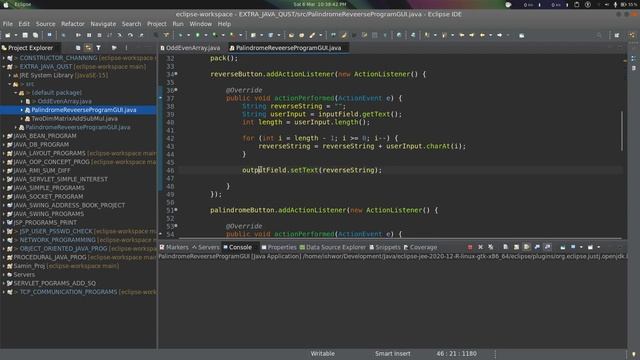The image size is (640, 360).
Task: Click the Open Perspective icon
Action: point(617,35)
